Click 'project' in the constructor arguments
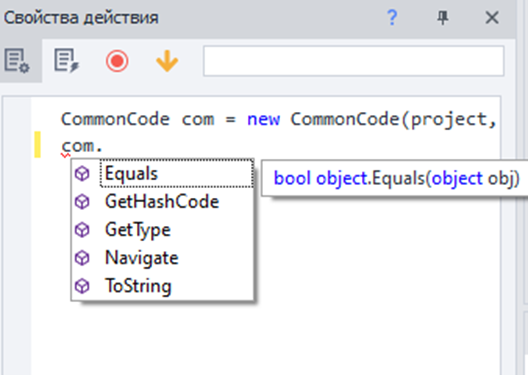528x375 pixels. click(449, 120)
